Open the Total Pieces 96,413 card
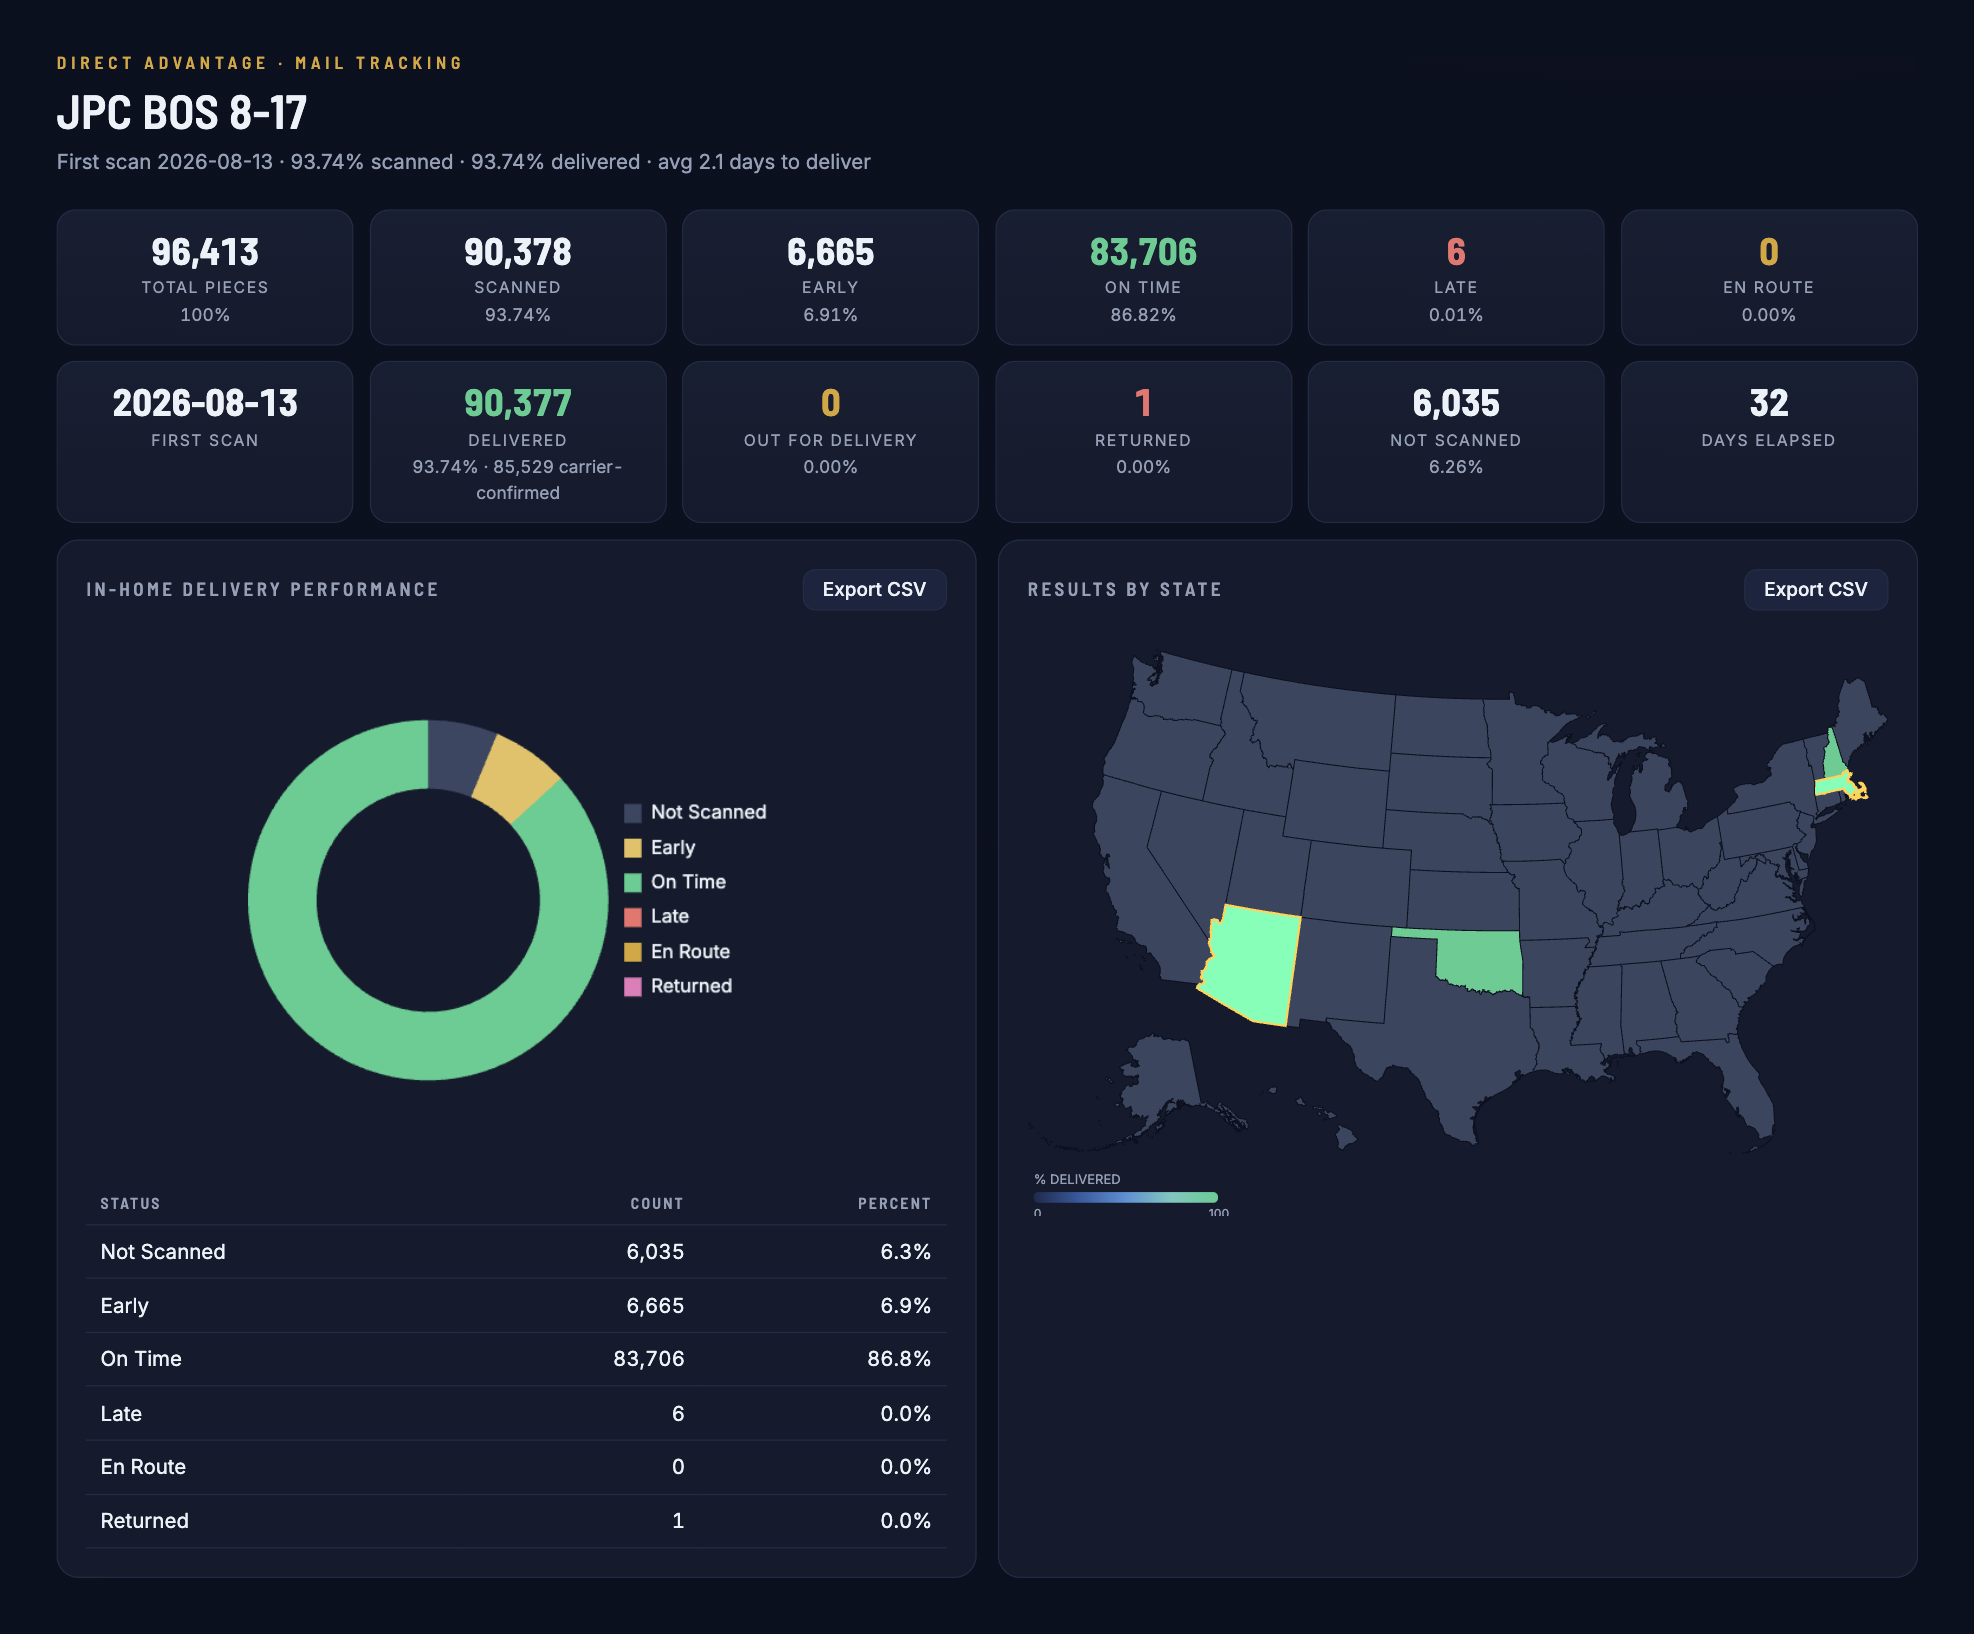Screen dimensions: 1974x1634 [x=205, y=277]
